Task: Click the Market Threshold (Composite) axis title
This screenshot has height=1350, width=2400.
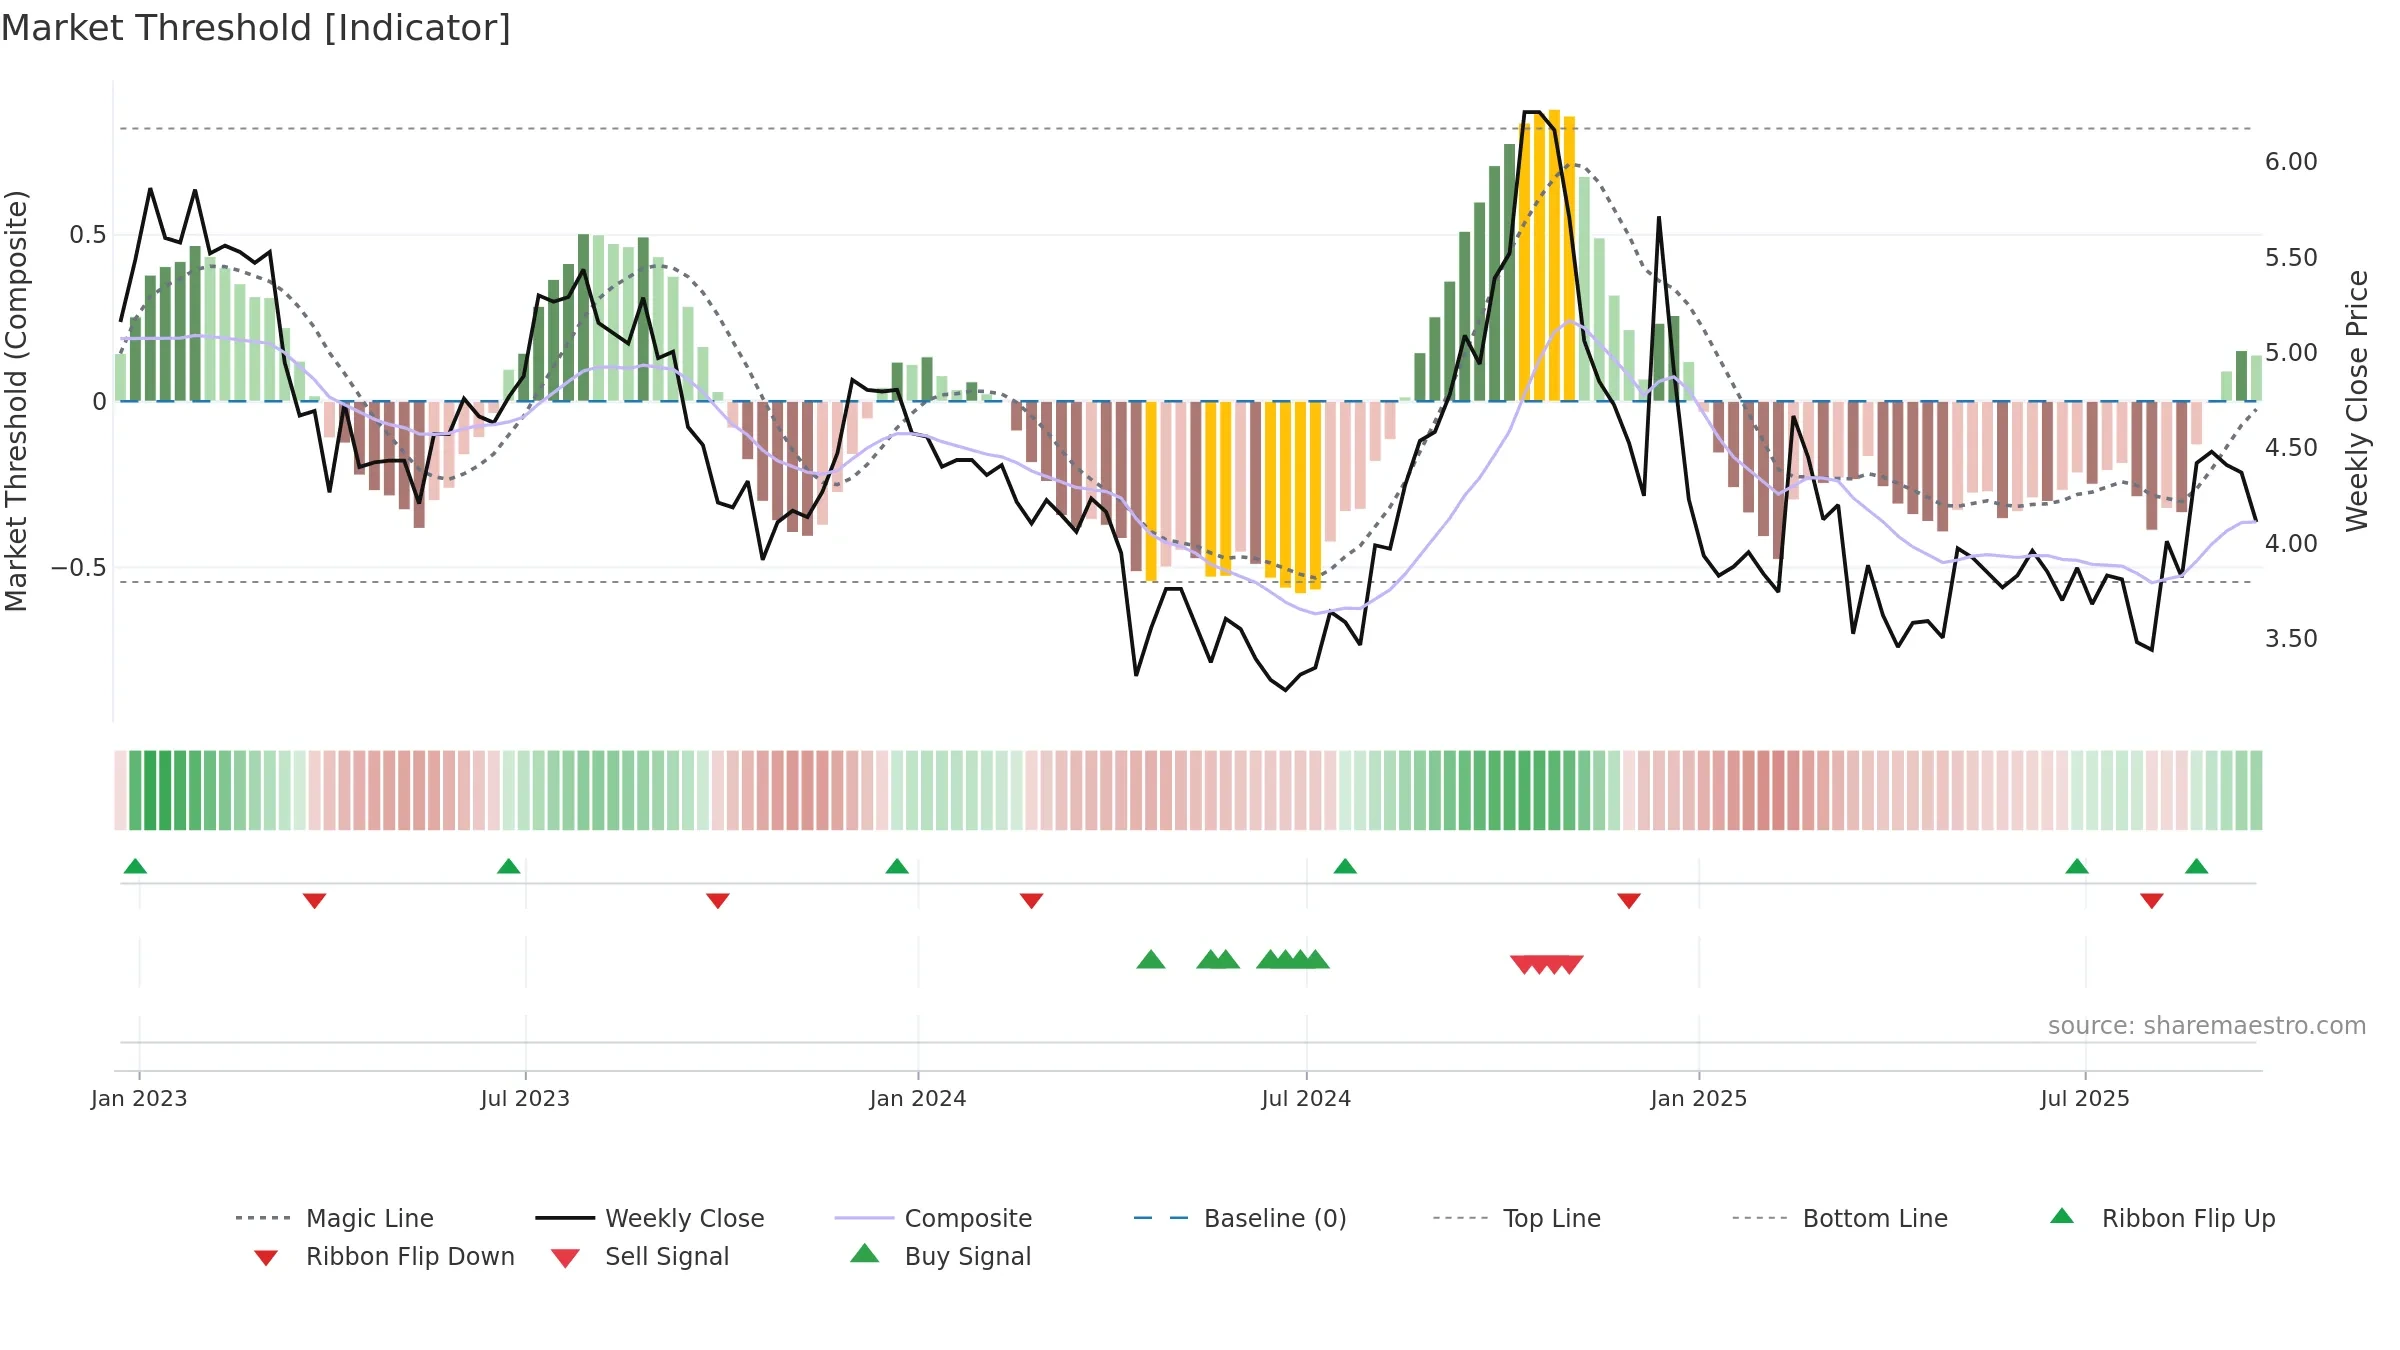Action: [x=16, y=401]
